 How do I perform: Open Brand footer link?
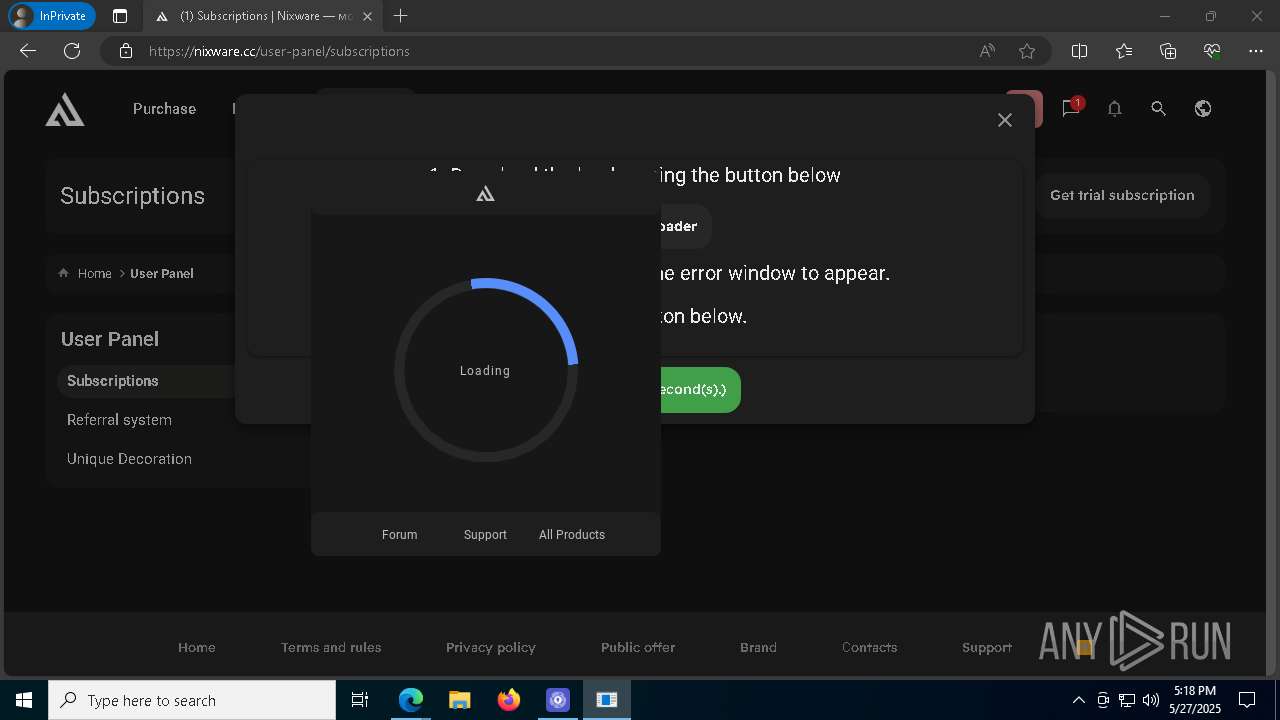coord(758,648)
